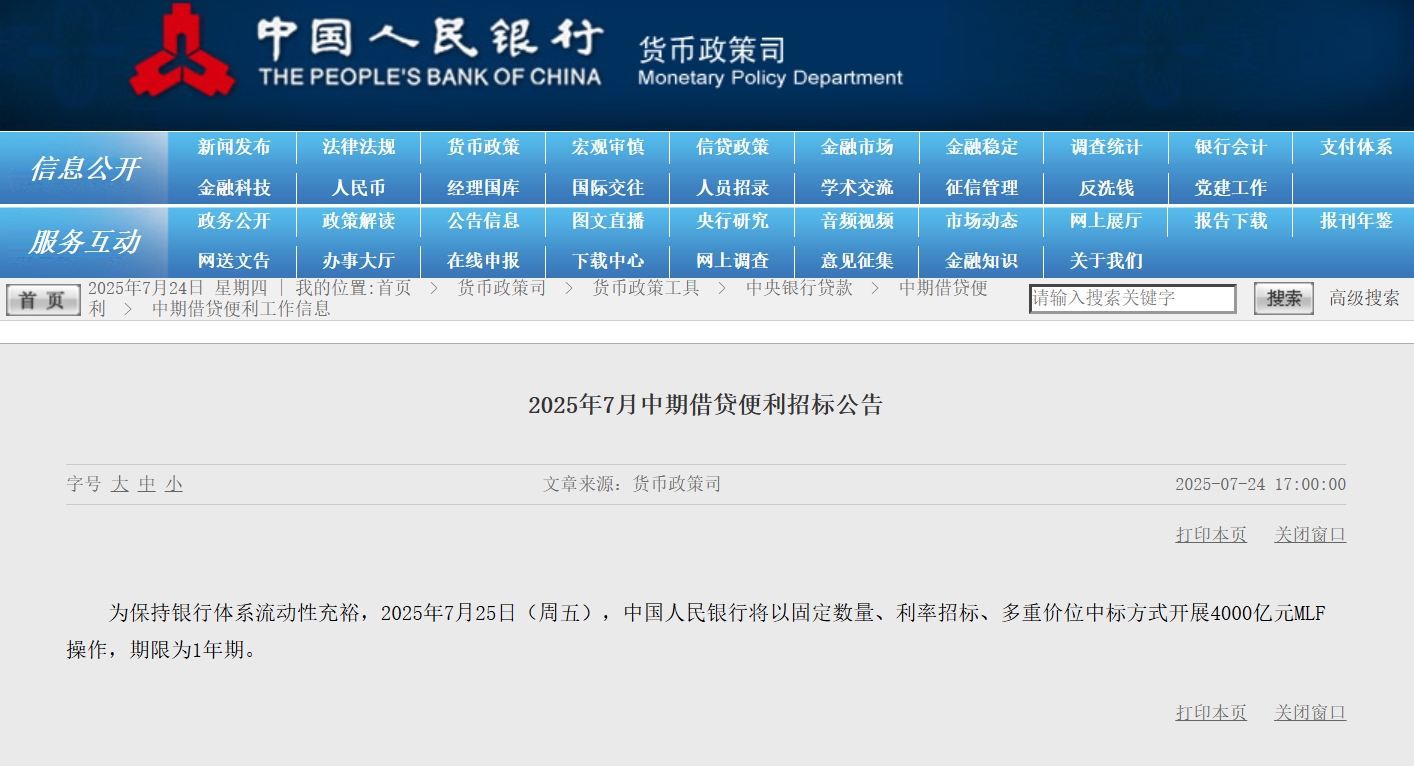Open the 货币政策 menu item
Screen dimensions: 1414x766
pyautogui.click(x=483, y=147)
